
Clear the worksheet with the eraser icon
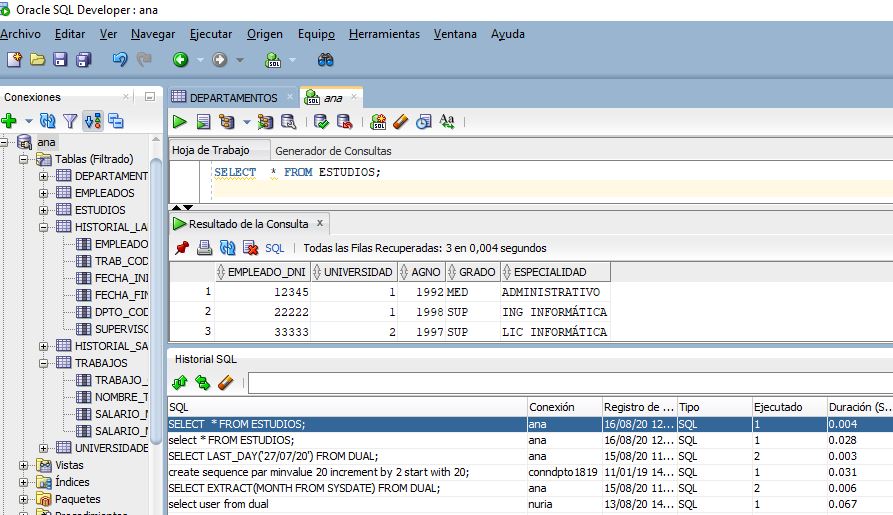(x=400, y=121)
